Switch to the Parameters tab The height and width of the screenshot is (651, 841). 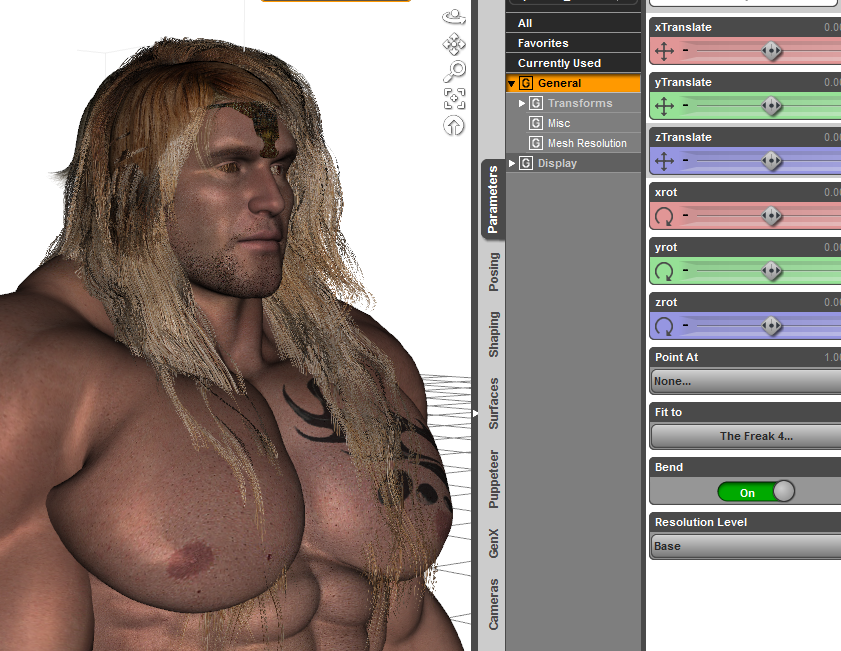point(493,199)
